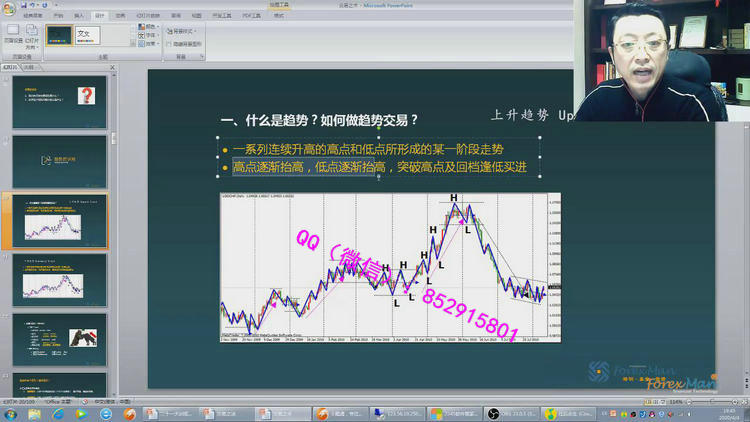Click the Windows Start button
This screenshot has width=750, height=422.
pyautogui.click(x=10, y=412)
